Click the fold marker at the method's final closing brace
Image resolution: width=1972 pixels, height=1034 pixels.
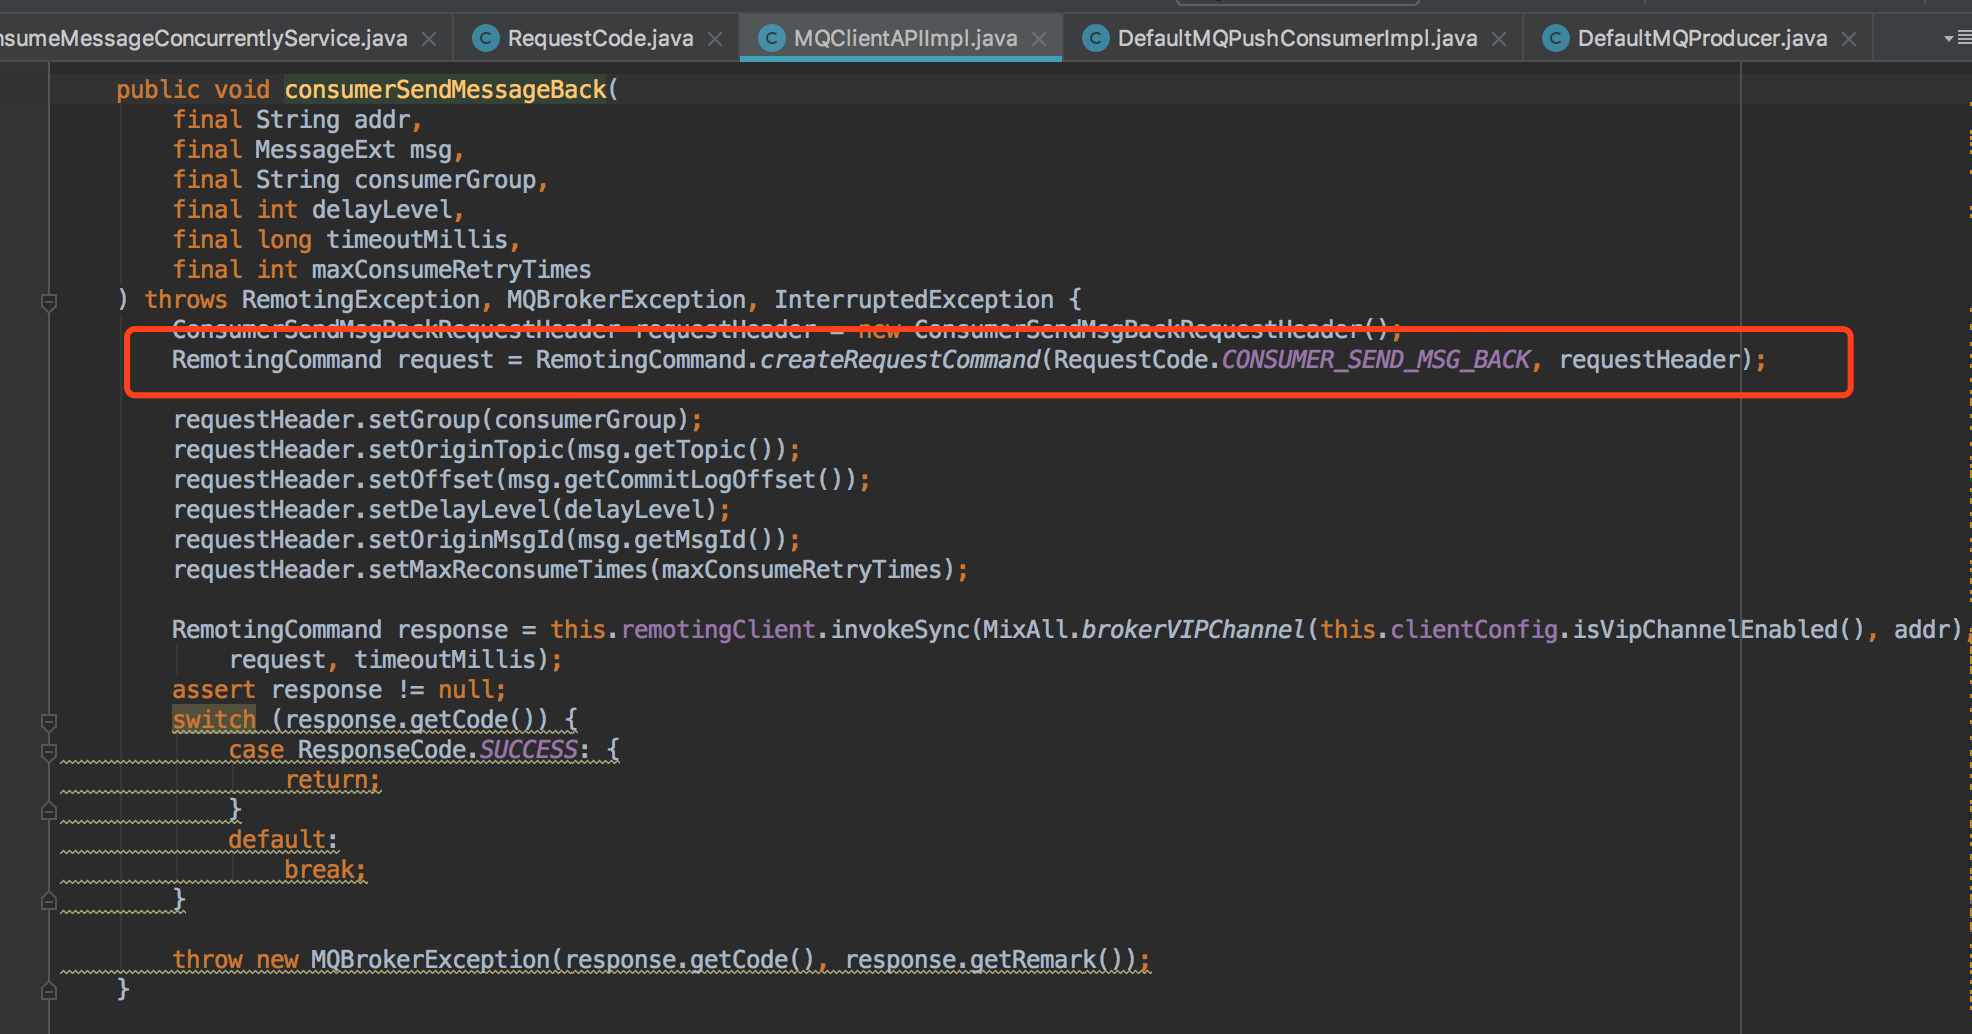48,991
